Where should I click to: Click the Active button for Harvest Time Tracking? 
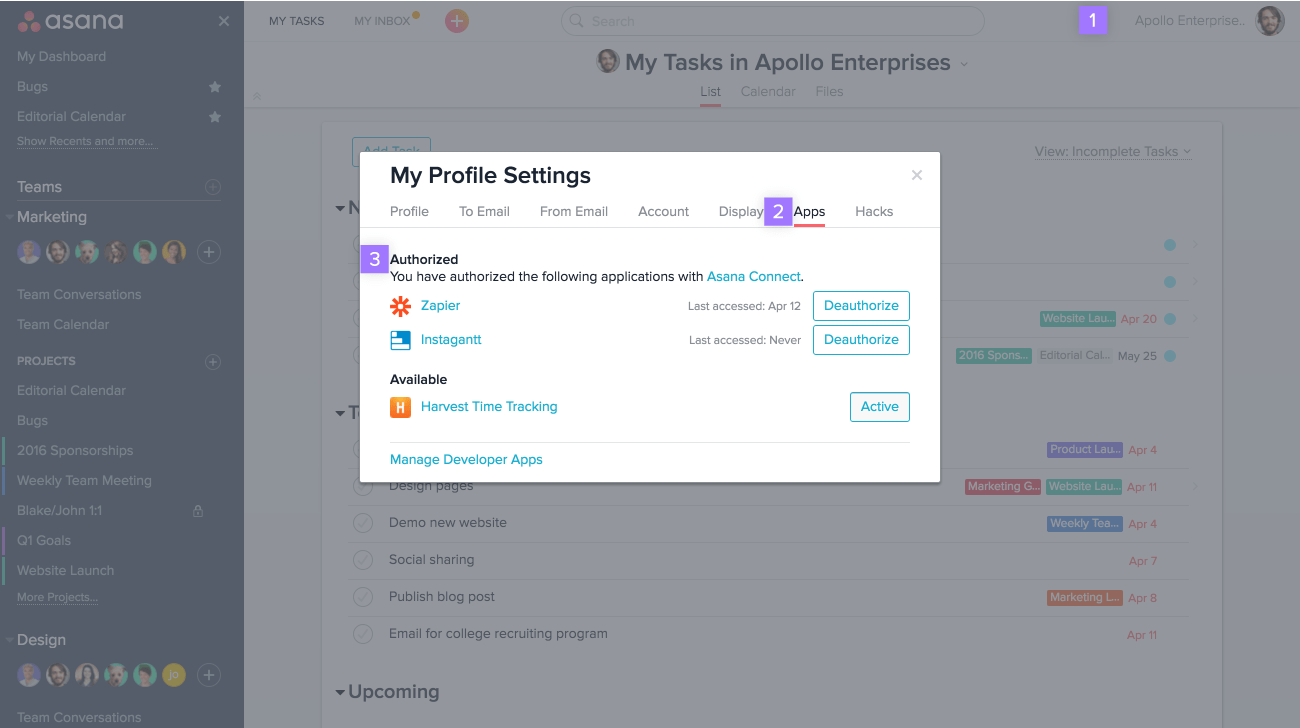tap(880, 407)
